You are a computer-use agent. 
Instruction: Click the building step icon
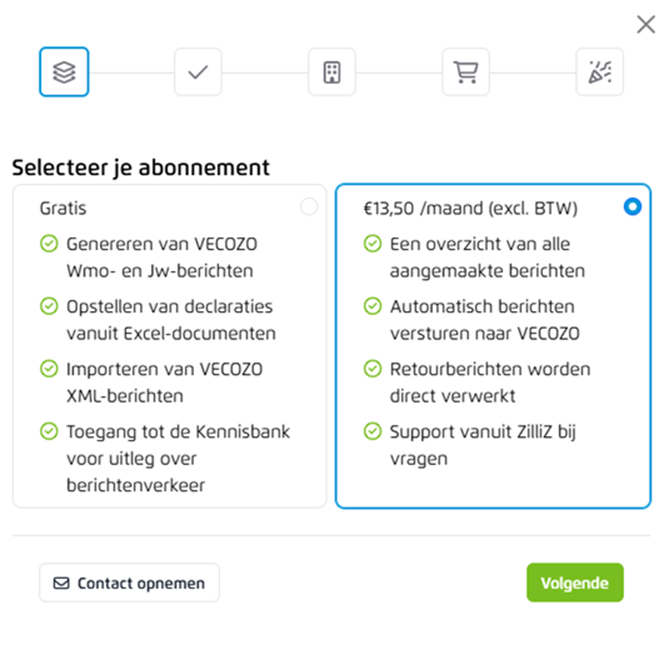(332, 73)
